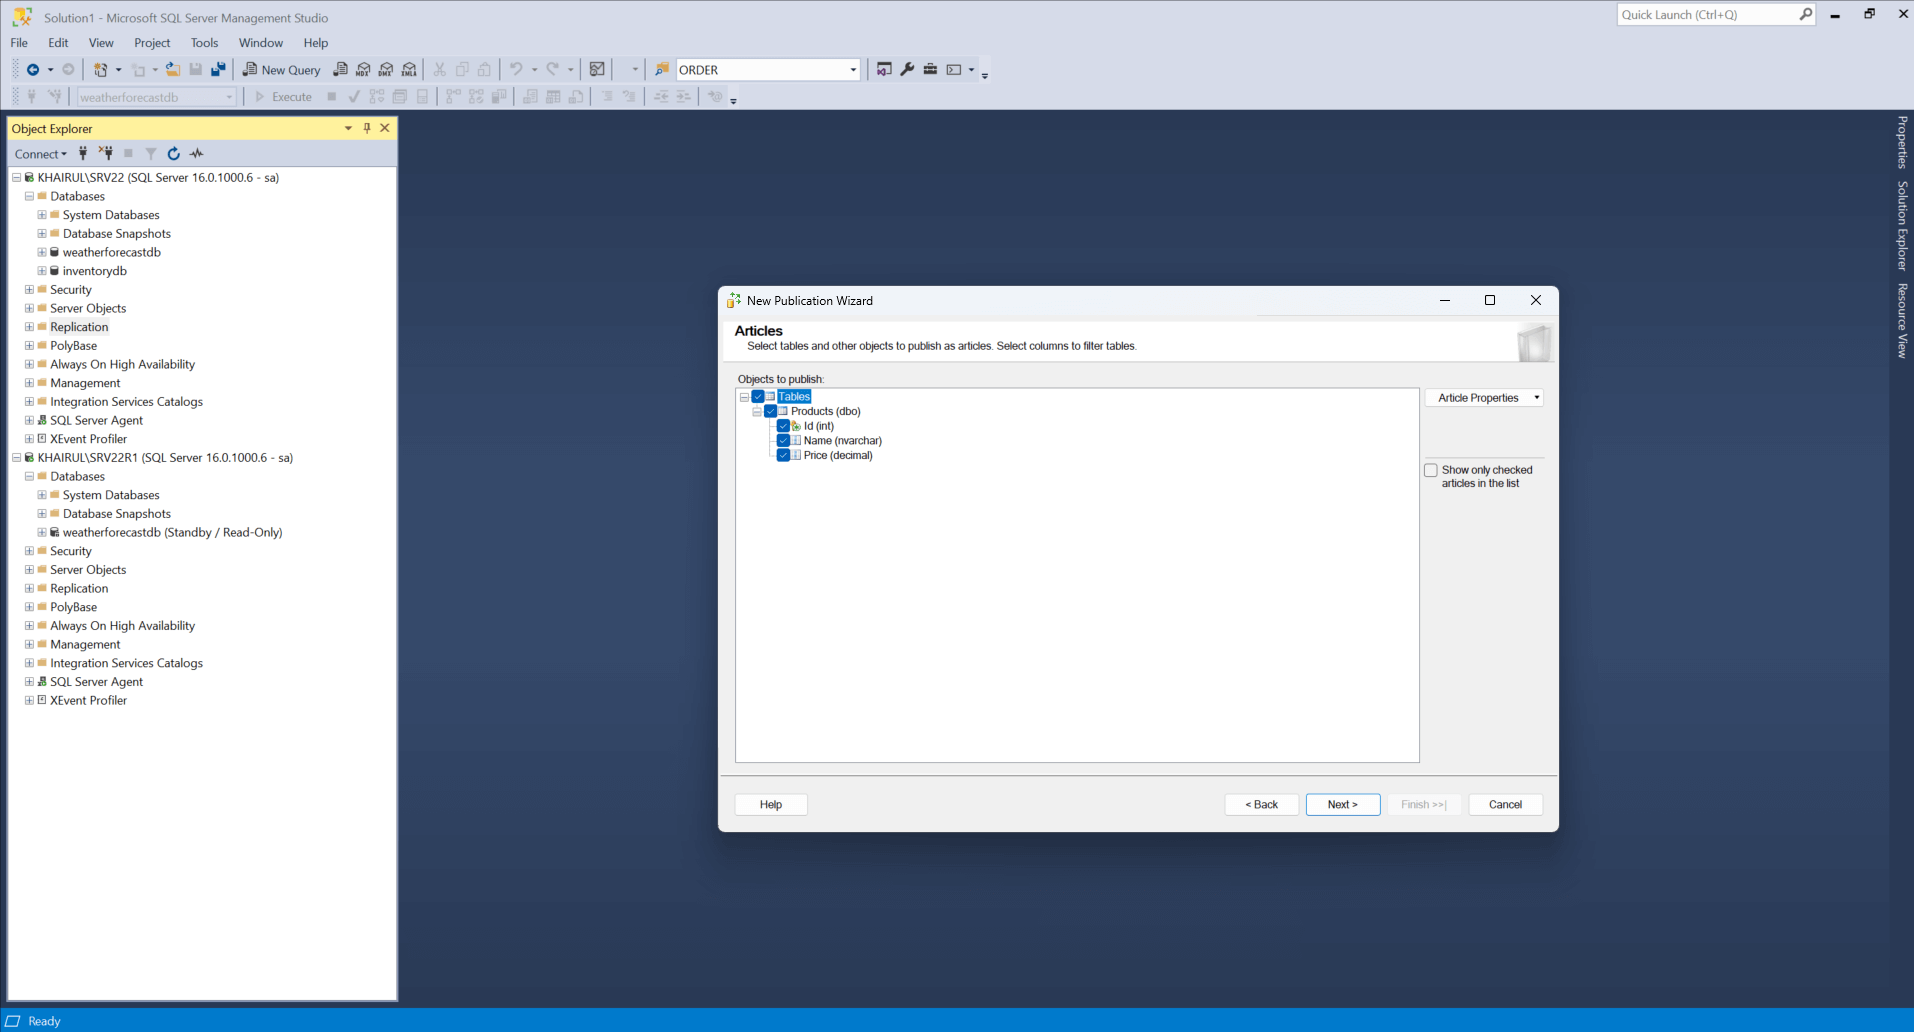The width and height of the screenshot is (1914, 1032).
Task: Uncheck the Price (decimal) column checkbox
Action: click(783, 455)
